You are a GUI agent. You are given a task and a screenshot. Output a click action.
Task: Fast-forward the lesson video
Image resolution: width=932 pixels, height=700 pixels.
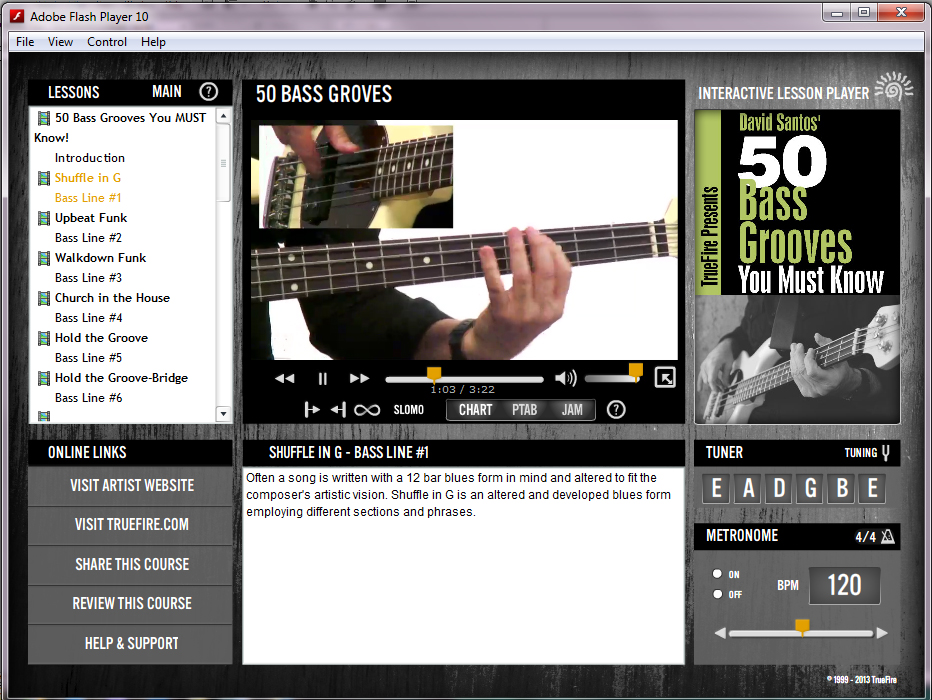[x=360, y=379]
